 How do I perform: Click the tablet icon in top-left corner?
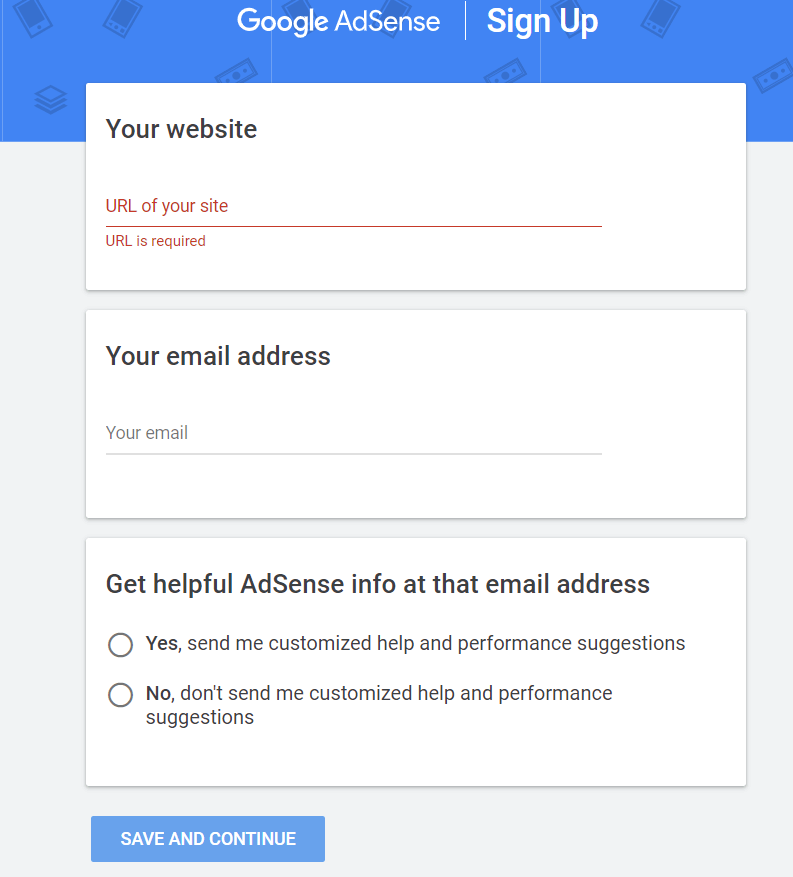click(32, 17)
